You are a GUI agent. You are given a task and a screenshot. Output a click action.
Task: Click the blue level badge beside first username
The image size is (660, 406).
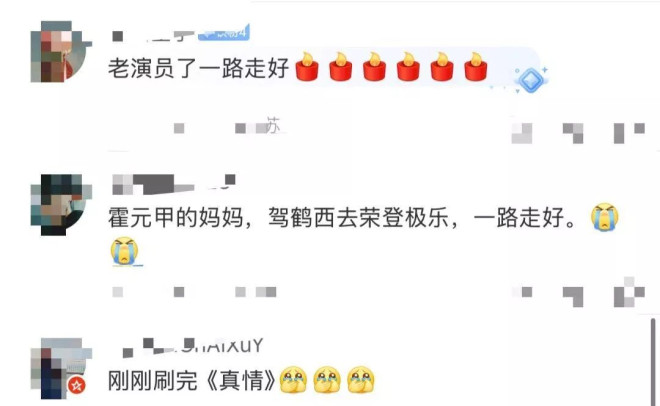tap(224, 32)
